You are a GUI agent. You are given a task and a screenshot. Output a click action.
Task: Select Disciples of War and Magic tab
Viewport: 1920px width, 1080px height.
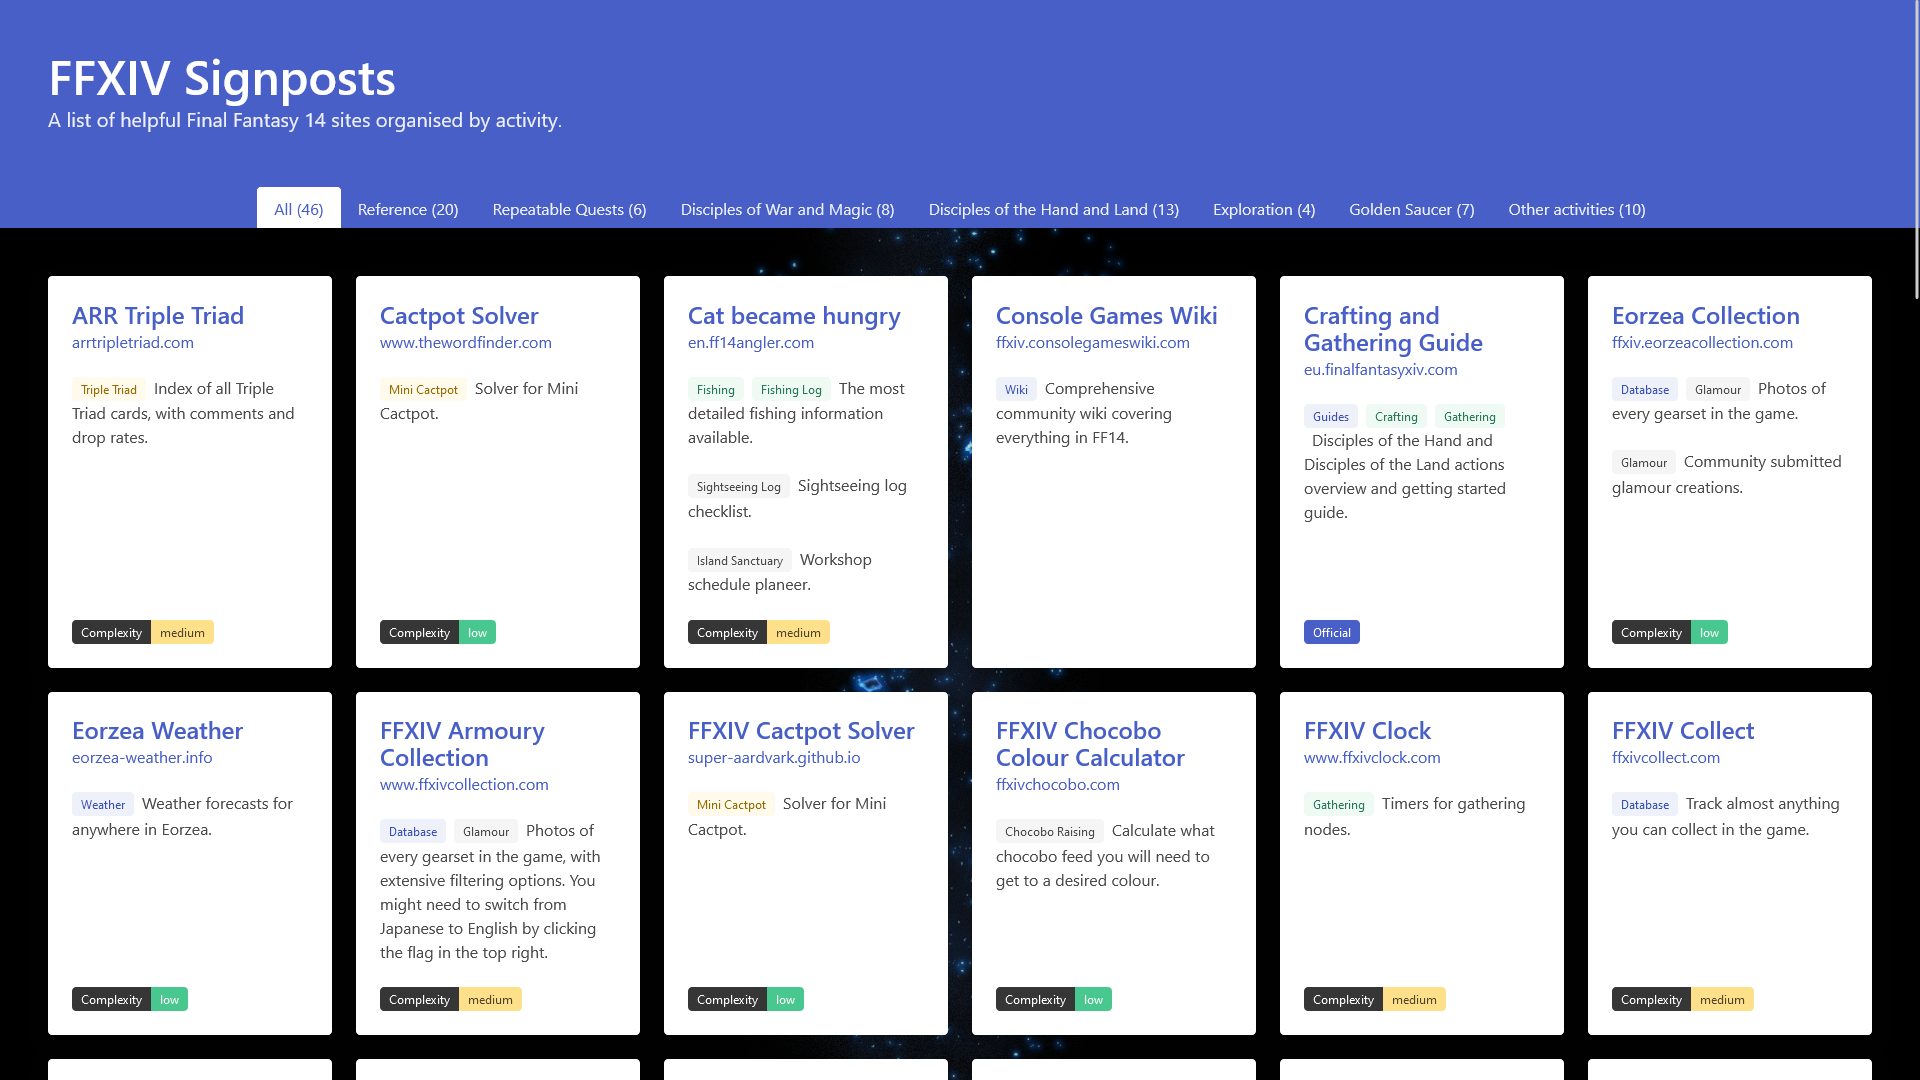[x=787, y=209]
